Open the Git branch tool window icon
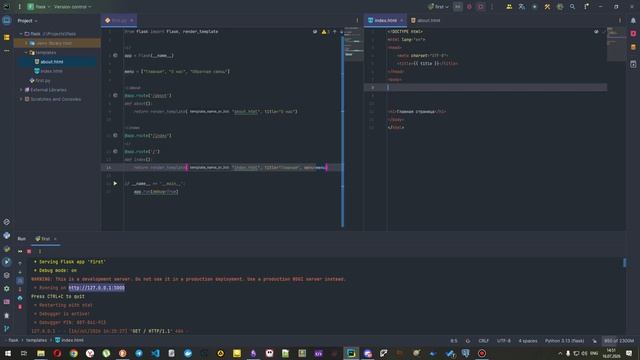 7,329
